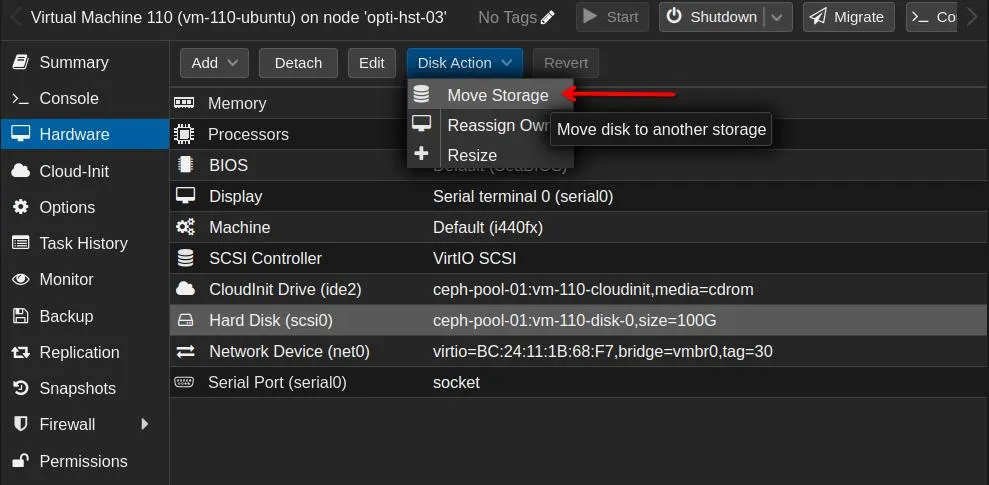Click the Memory row RAM icon

pos(184,103)
